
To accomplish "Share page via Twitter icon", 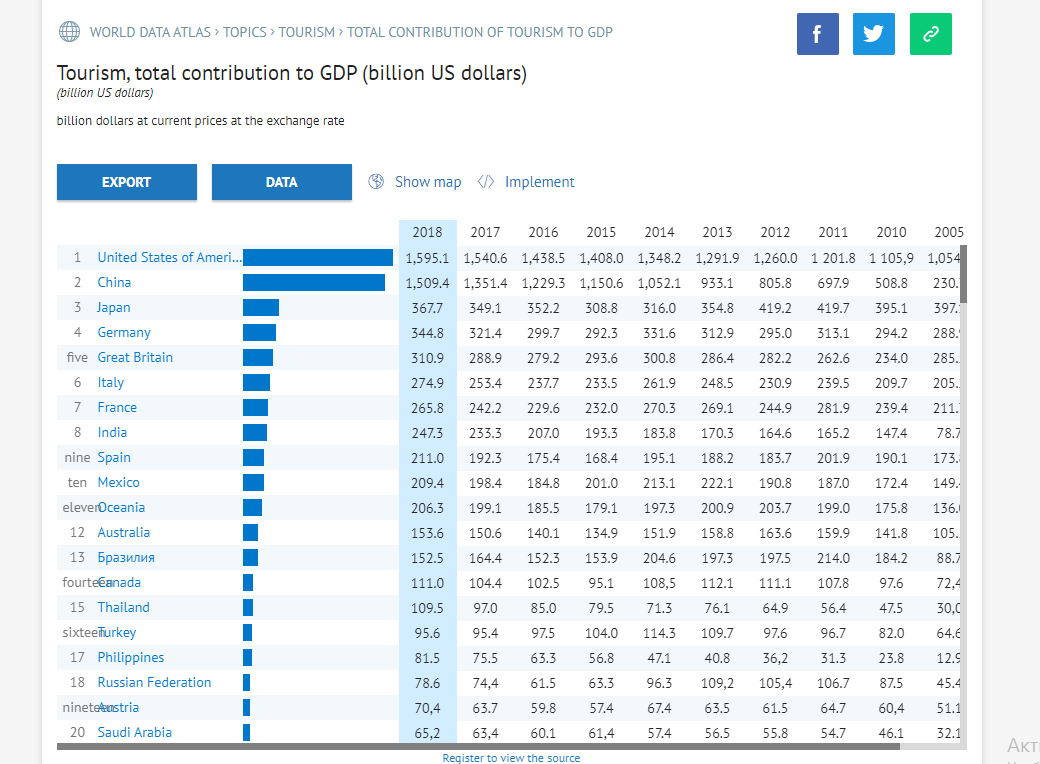I will 874,34.
